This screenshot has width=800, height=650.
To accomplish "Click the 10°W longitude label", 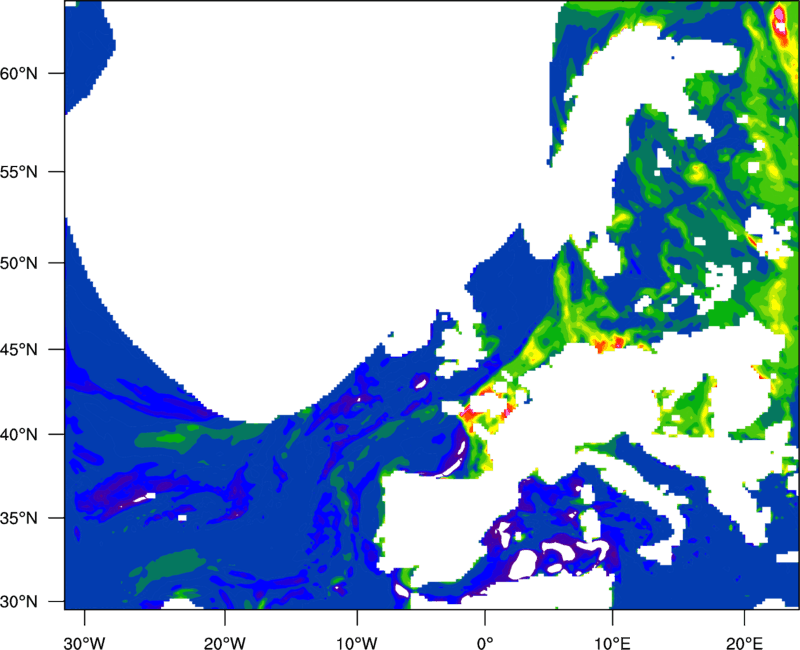I will pos(357,643).
